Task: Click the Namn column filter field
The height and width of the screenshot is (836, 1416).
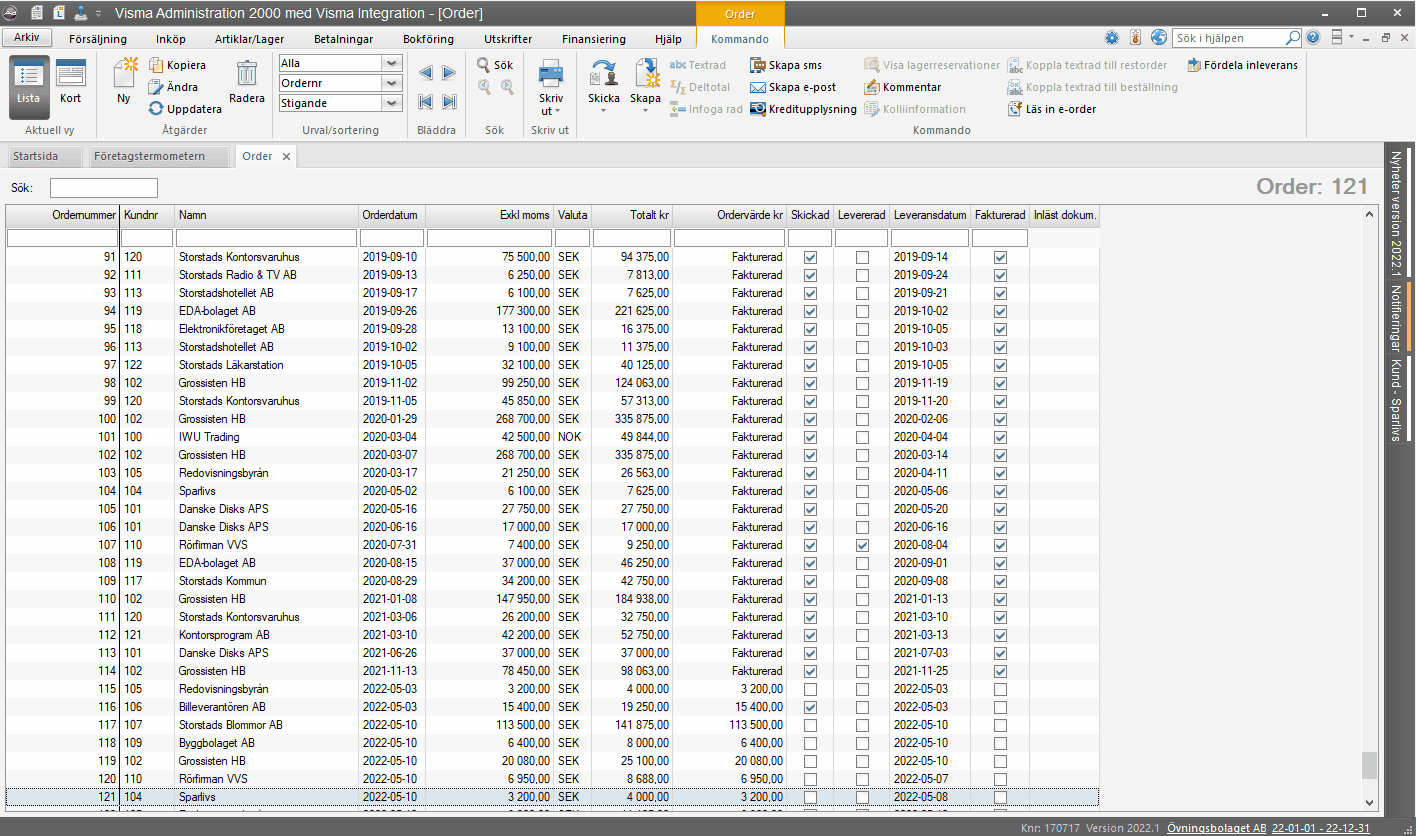Action: pyautogui.click(x=267, y=238)
